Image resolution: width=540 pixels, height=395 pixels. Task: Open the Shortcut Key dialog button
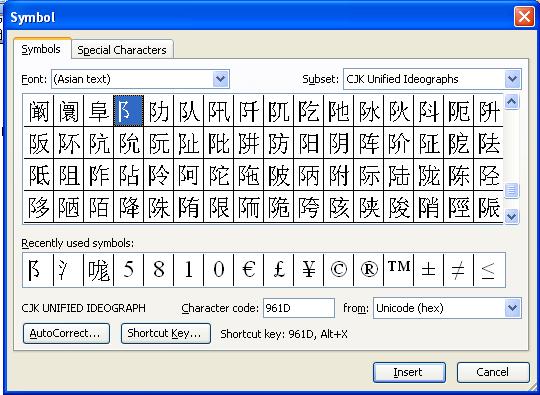(166, 333)
